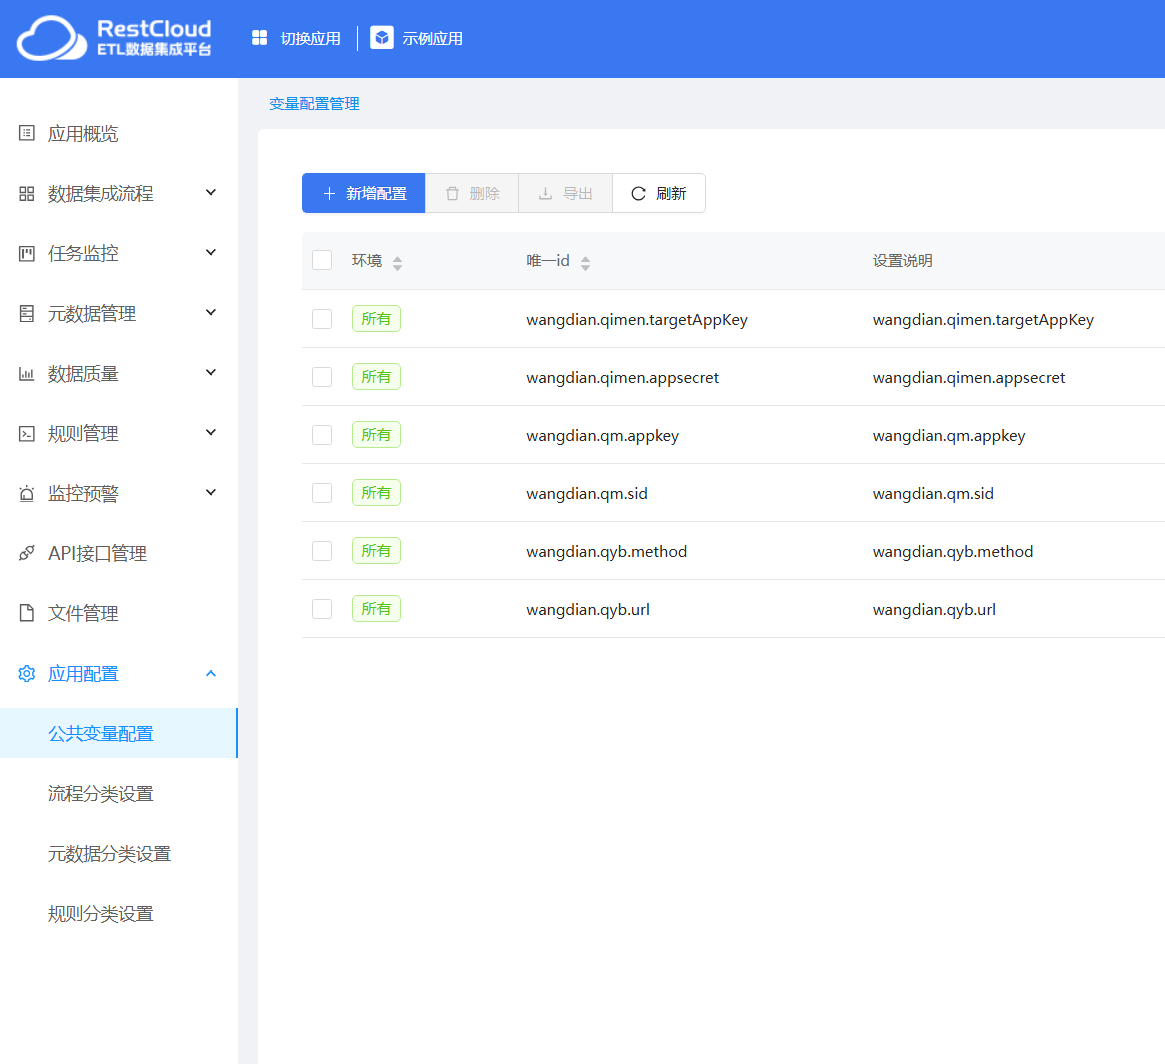
Task: Open 流程分类设置 submenu item
Action: pyautogui.click(x=101, y=794)
